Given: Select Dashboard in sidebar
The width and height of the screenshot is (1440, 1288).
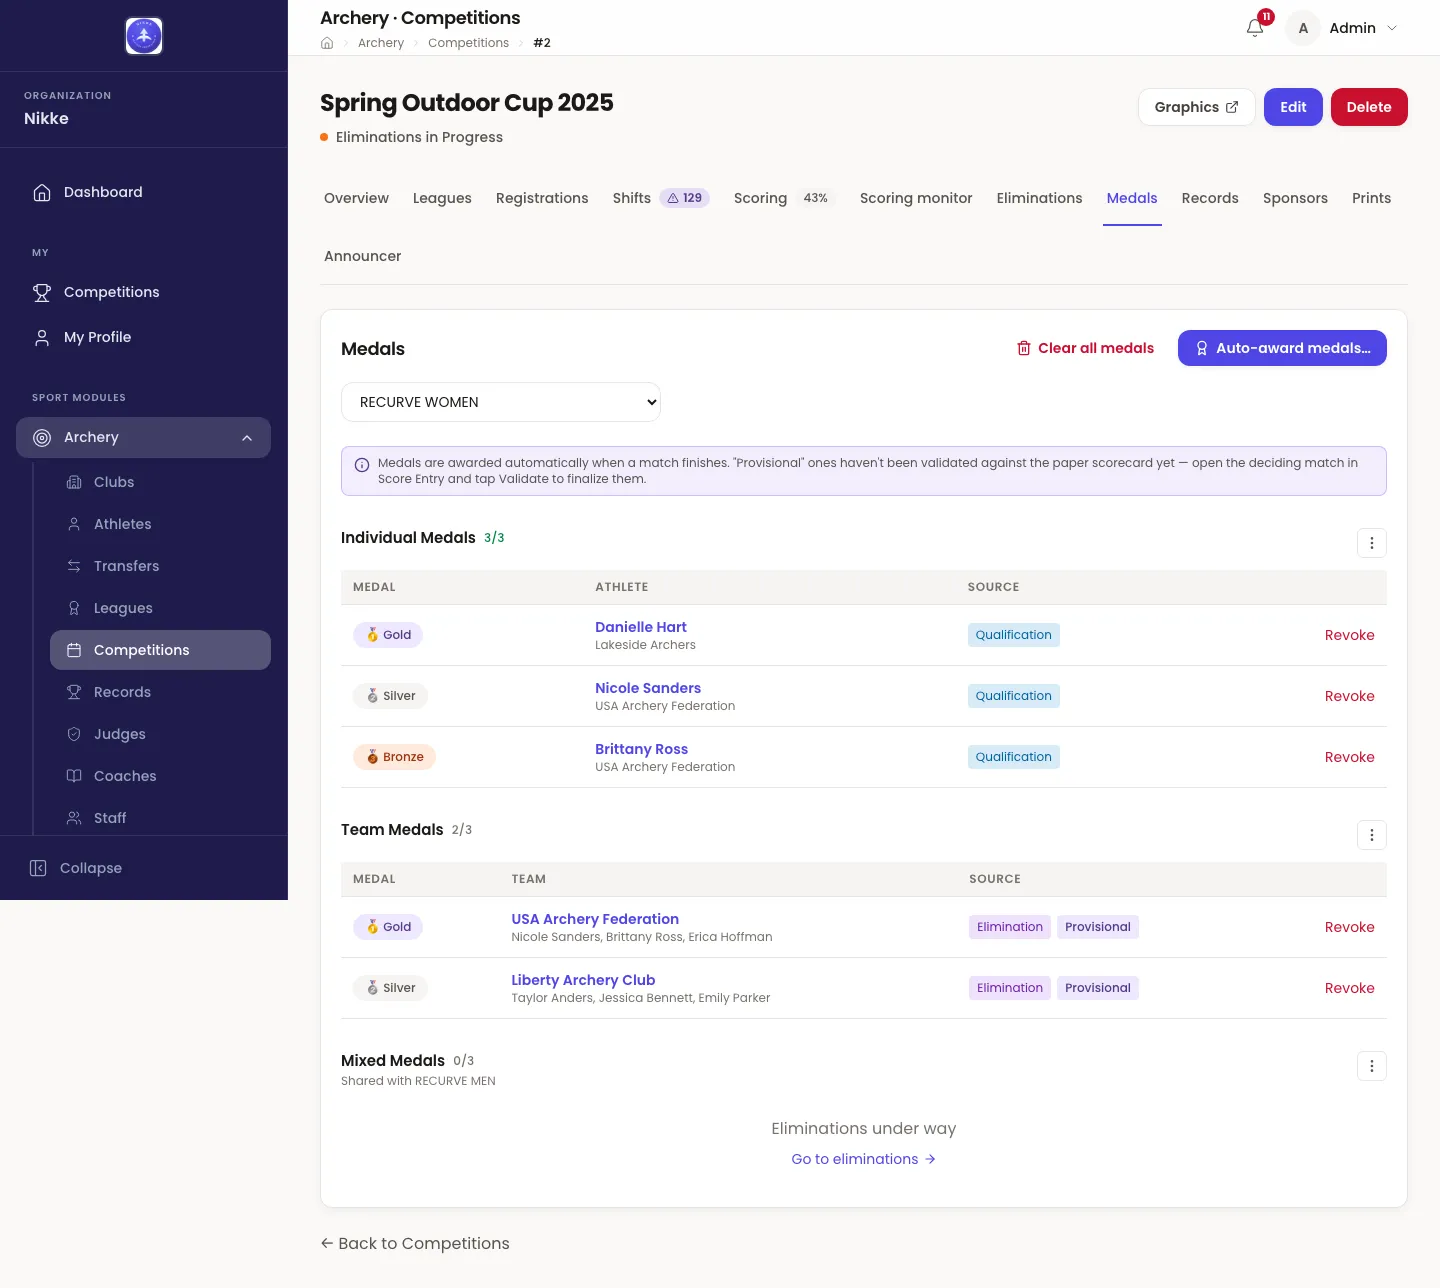Looking at the screenshot, I should tap(103, 192).
